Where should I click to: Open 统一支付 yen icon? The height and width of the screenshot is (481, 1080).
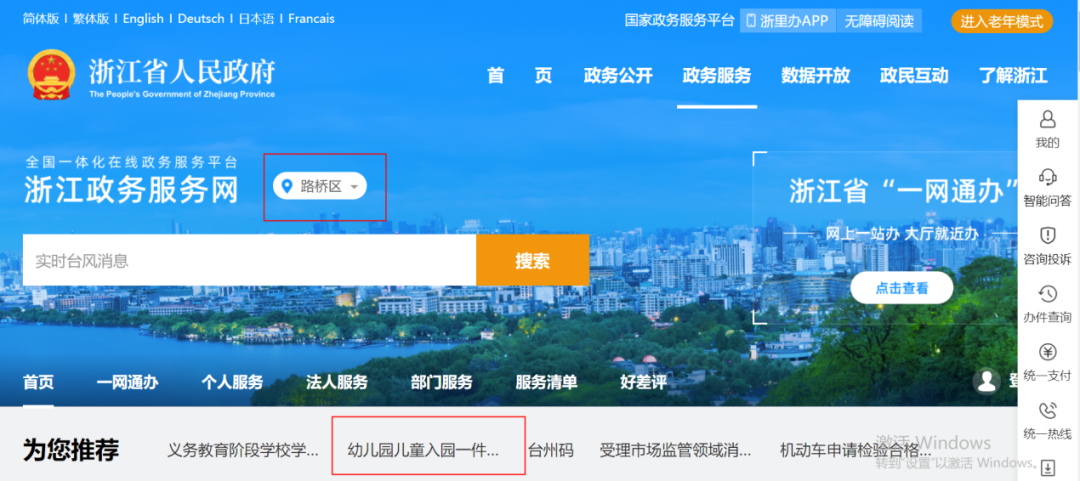coord(1047,352)
